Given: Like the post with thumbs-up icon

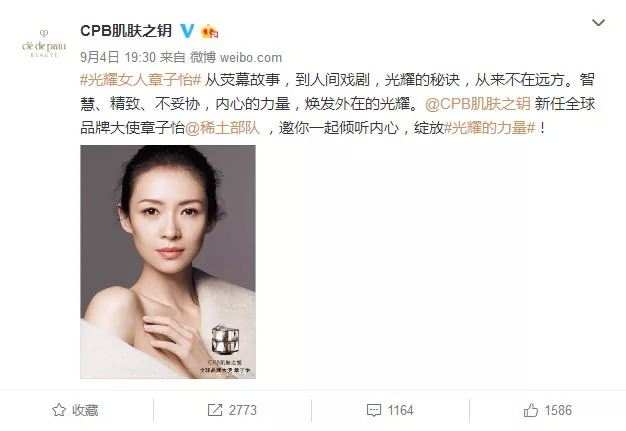Looking at the screenshot, I should 531,410.
